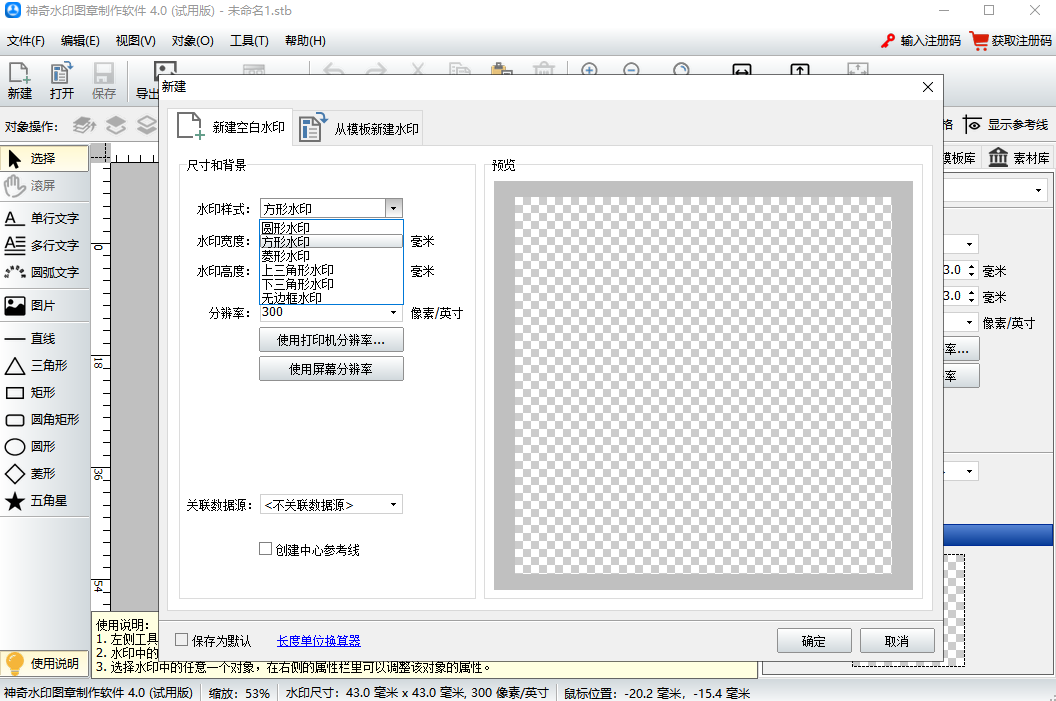Select the 矩形 rectangle tool
The width and height of the screenshot is (1056, 701).
coord(44,392)
